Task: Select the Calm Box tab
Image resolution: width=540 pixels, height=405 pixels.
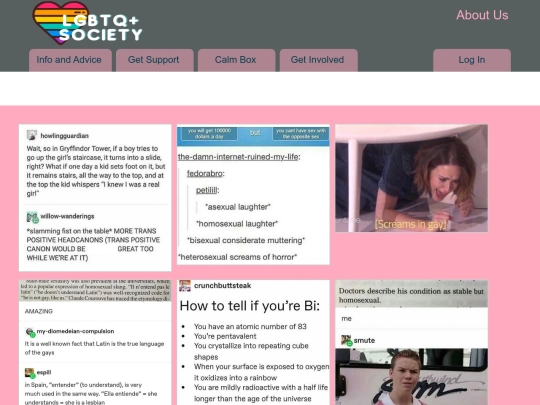Action: pyautogui.click(x=237, y=60)
